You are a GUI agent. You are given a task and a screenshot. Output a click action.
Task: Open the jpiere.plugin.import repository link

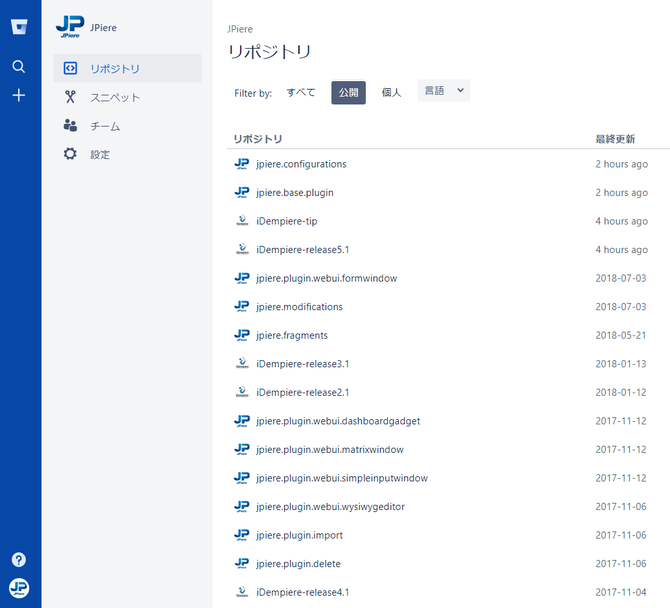point(299,535)
